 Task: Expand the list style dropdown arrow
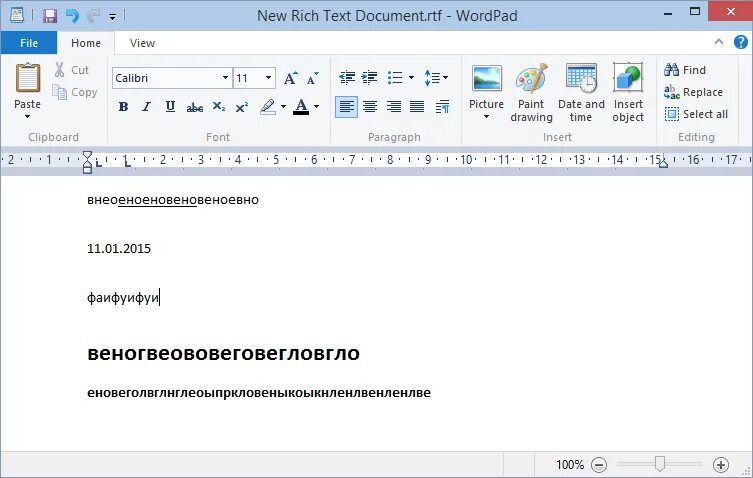[412, 77]
